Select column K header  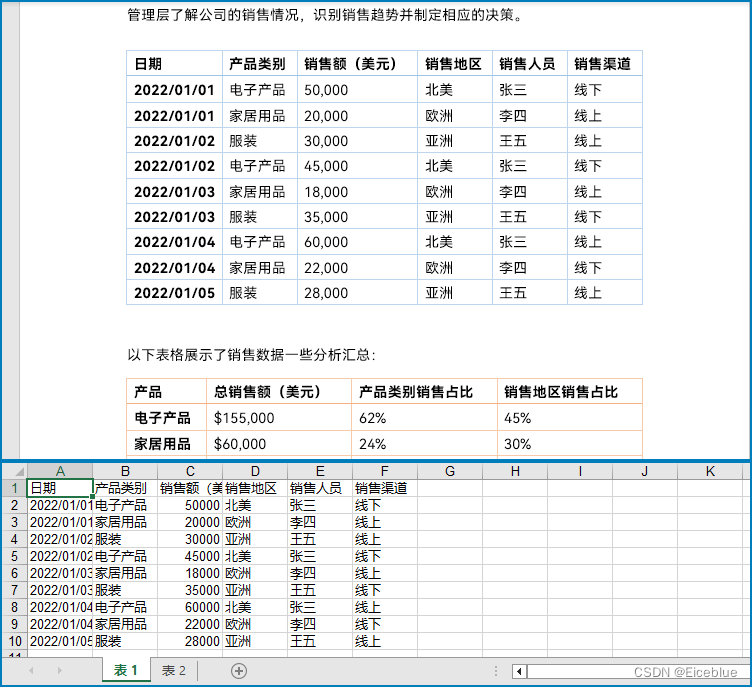point(710,472)
